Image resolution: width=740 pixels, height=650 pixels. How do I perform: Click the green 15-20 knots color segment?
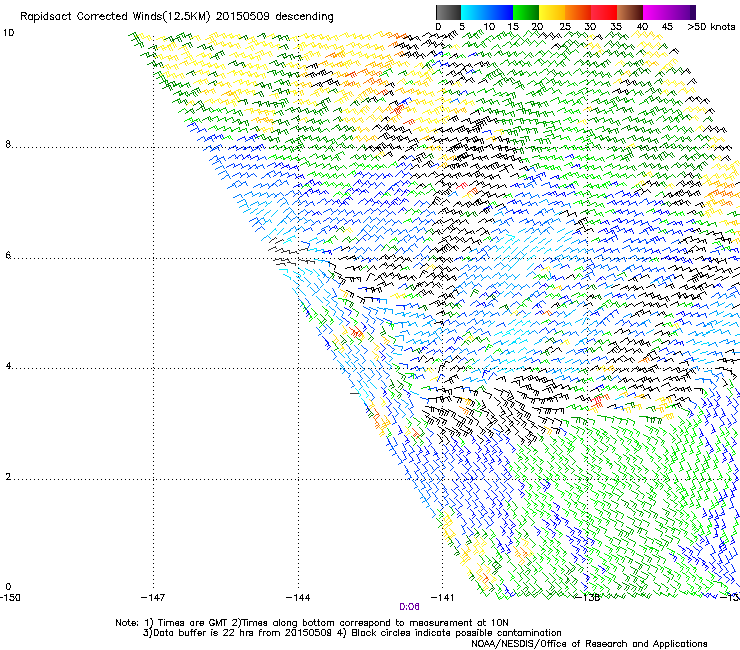(526, 12)
